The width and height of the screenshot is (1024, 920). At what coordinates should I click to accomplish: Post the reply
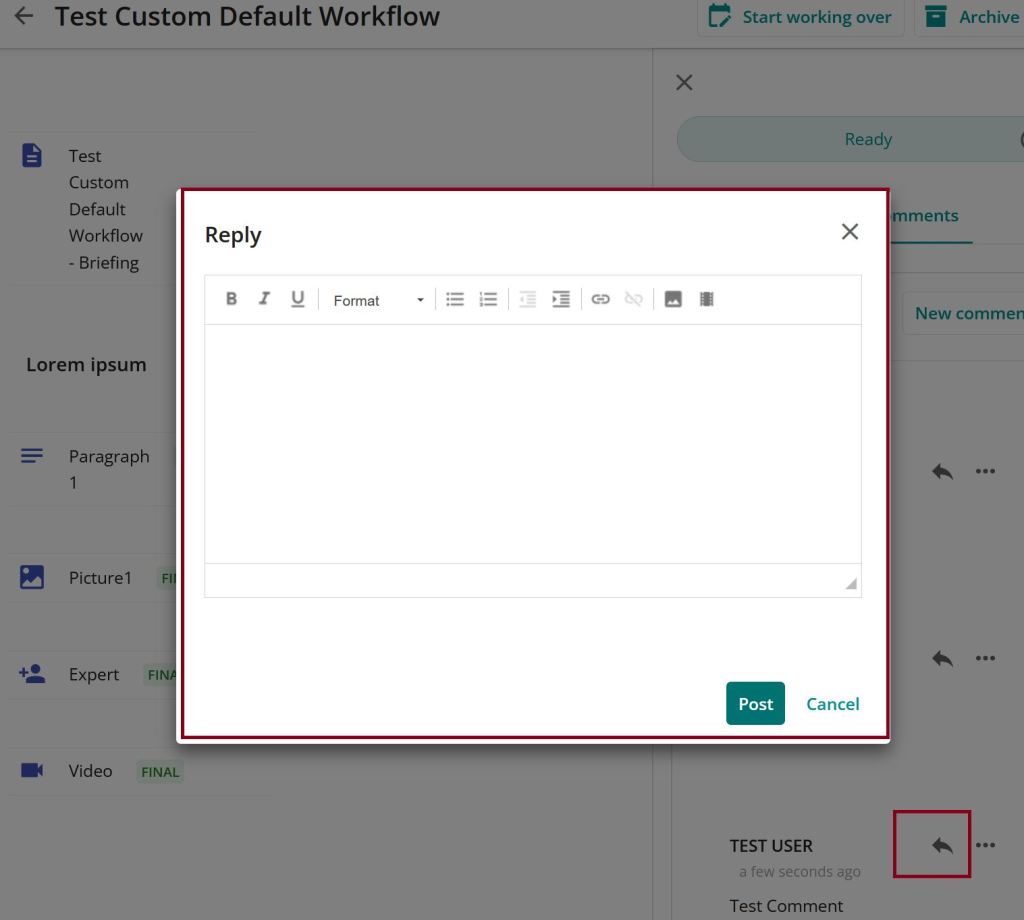(x=755, y=704)
